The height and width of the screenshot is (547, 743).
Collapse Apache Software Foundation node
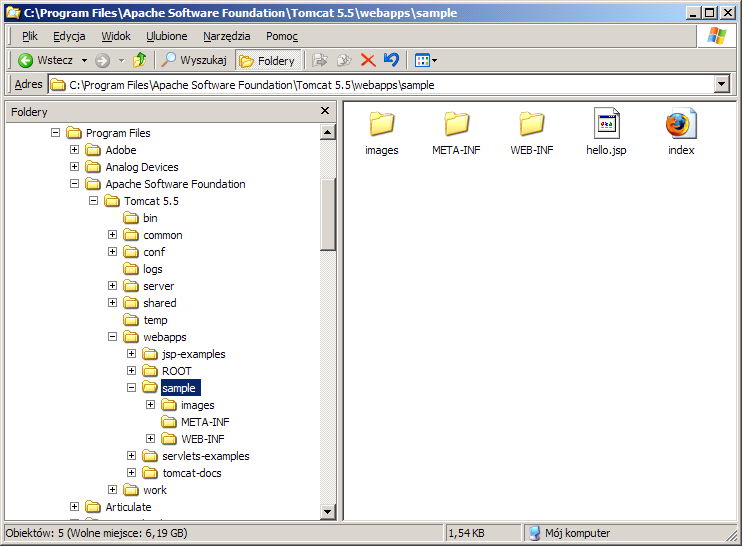coord(74,183)
